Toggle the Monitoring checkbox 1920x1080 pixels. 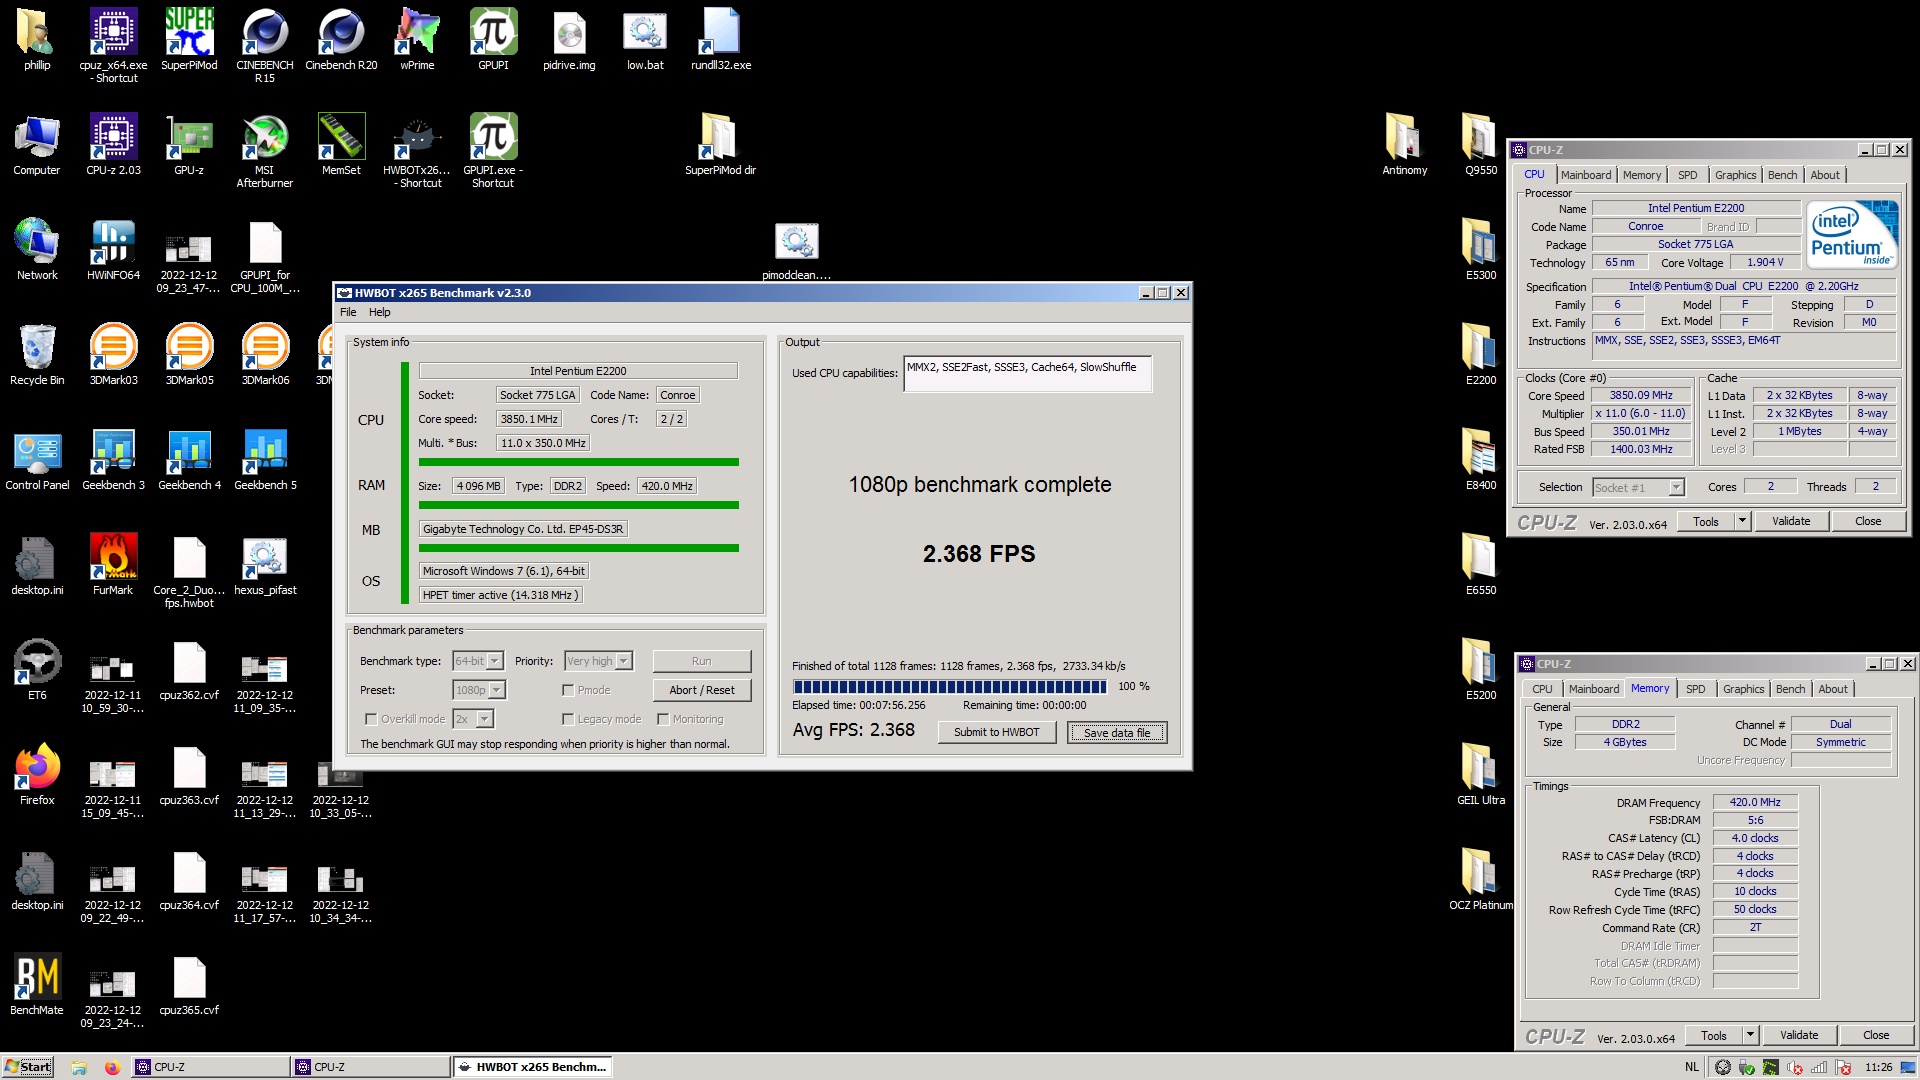(662, 719)
